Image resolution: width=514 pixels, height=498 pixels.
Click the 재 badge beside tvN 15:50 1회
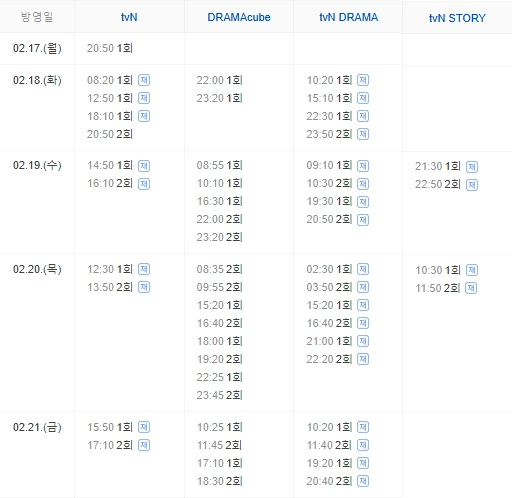click(144, 427)
